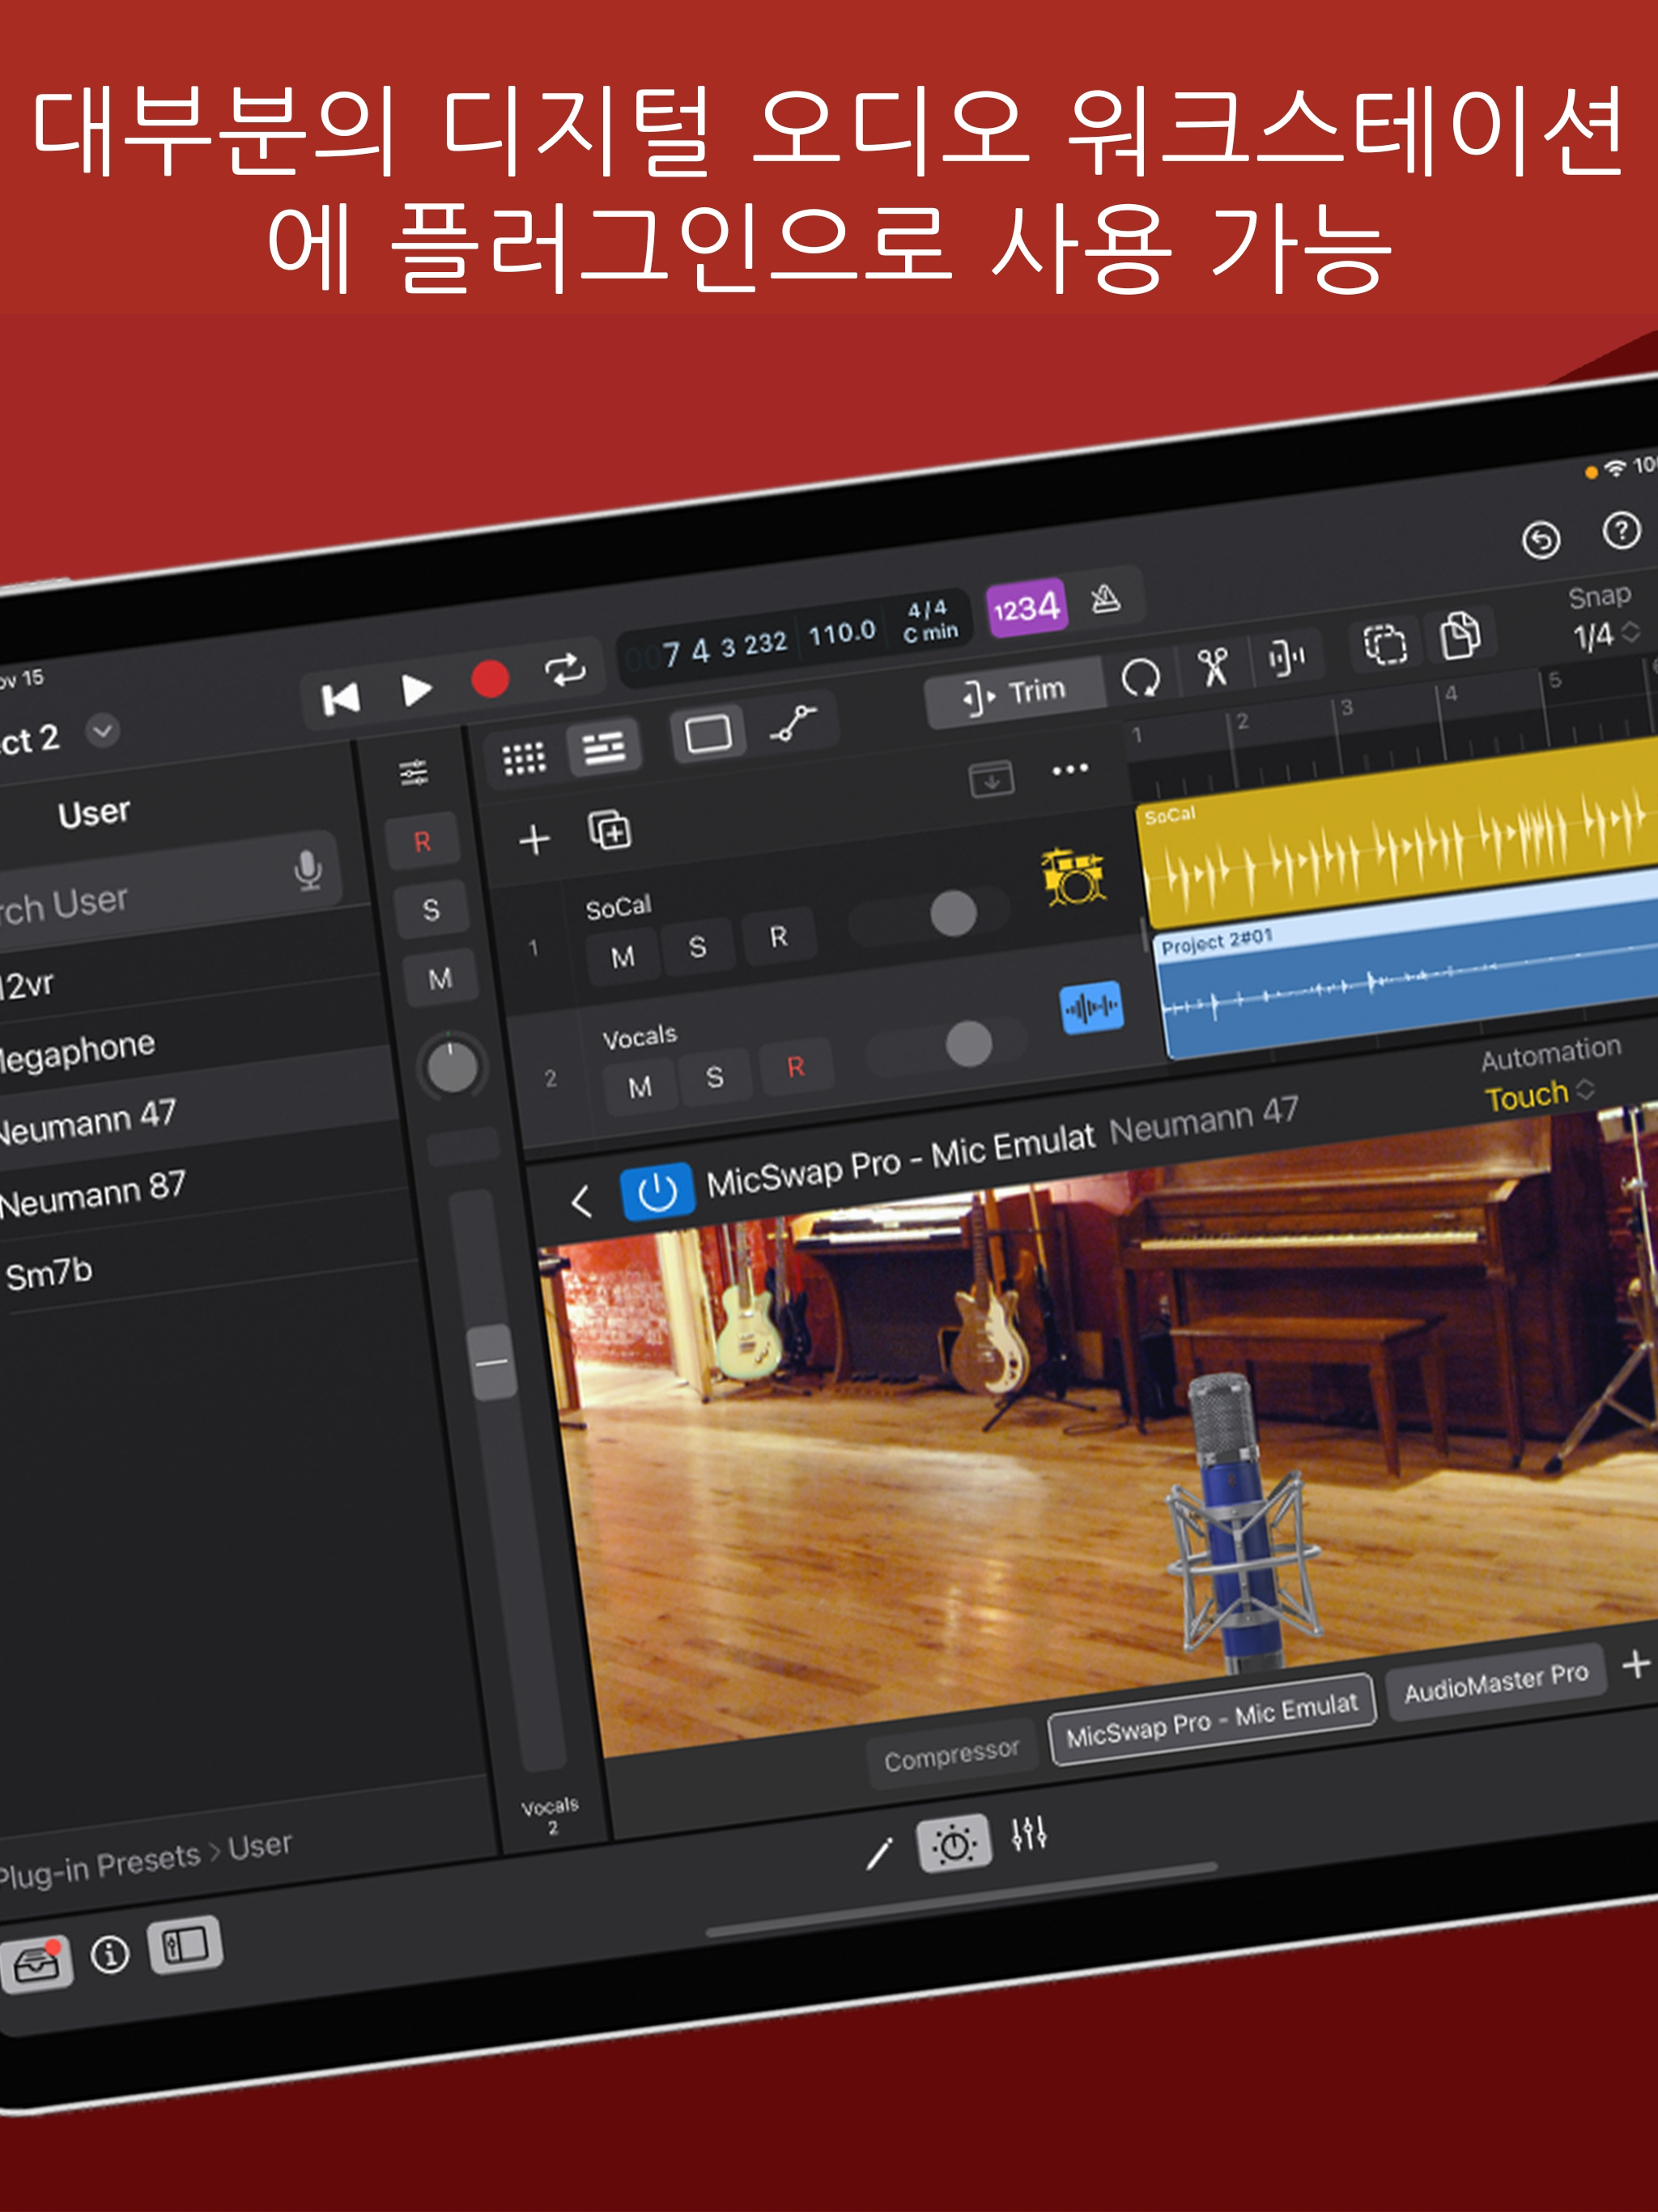This screenshot has width=1658, height=2212.
Task: Switch to the Compressor plug-in tab
Action: [951, 1755]
